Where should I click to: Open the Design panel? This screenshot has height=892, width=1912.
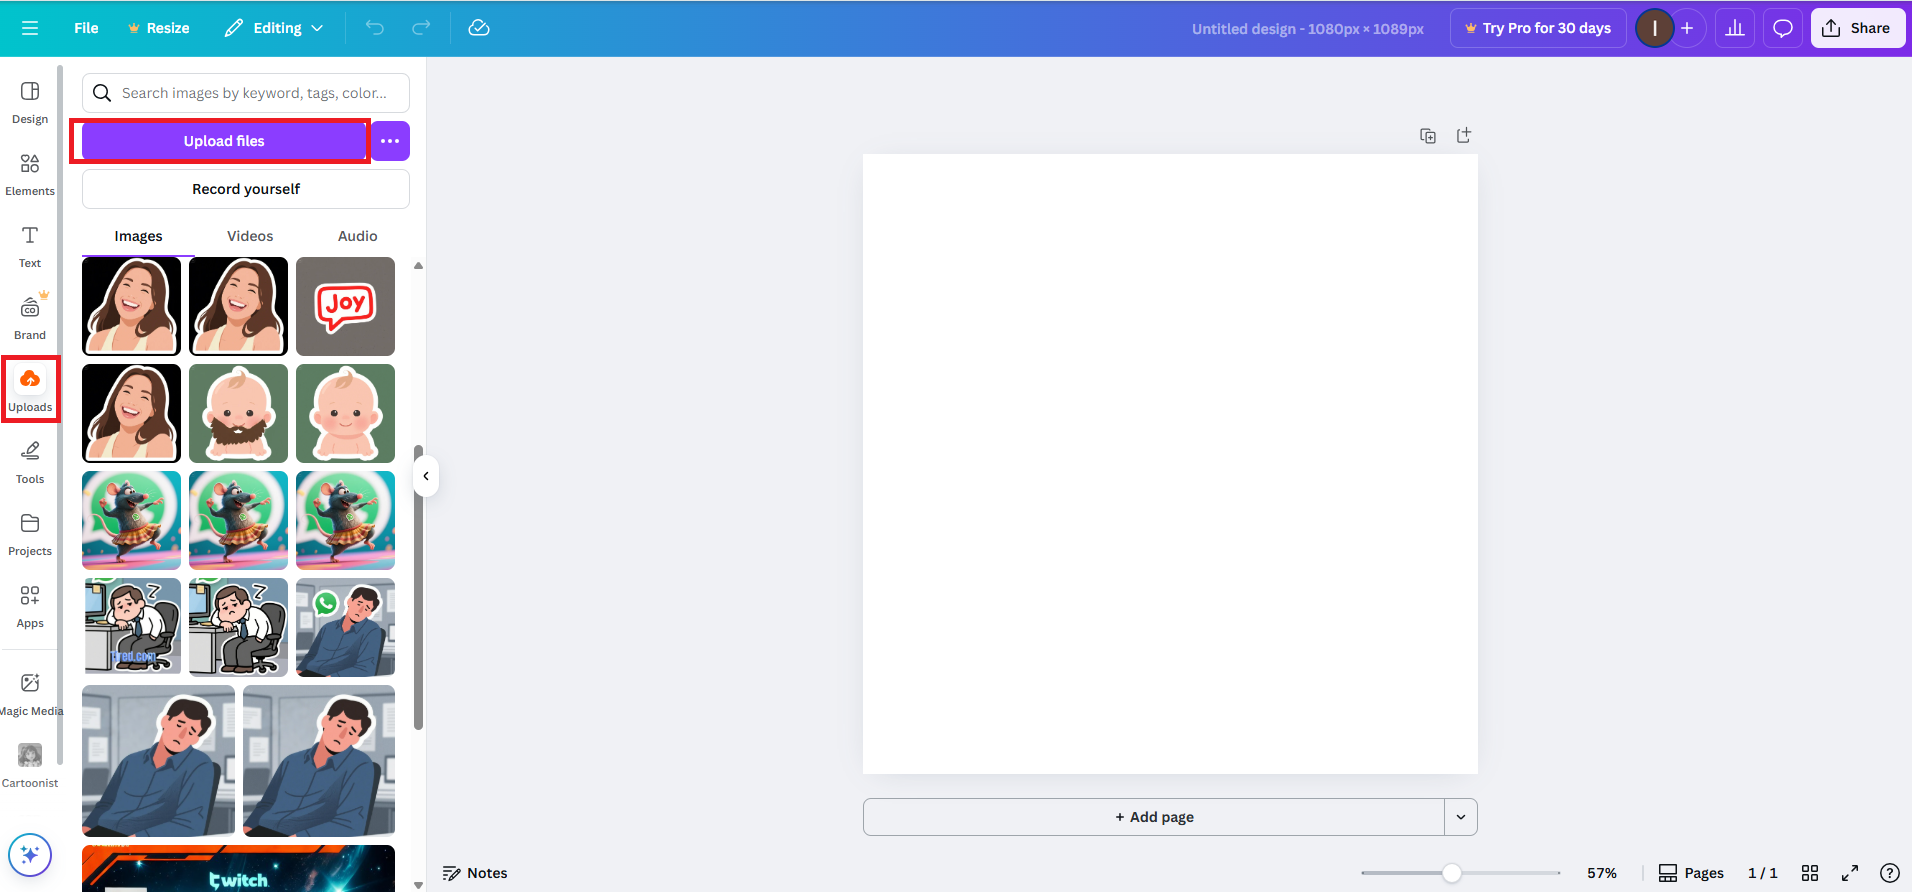(30, 102)
